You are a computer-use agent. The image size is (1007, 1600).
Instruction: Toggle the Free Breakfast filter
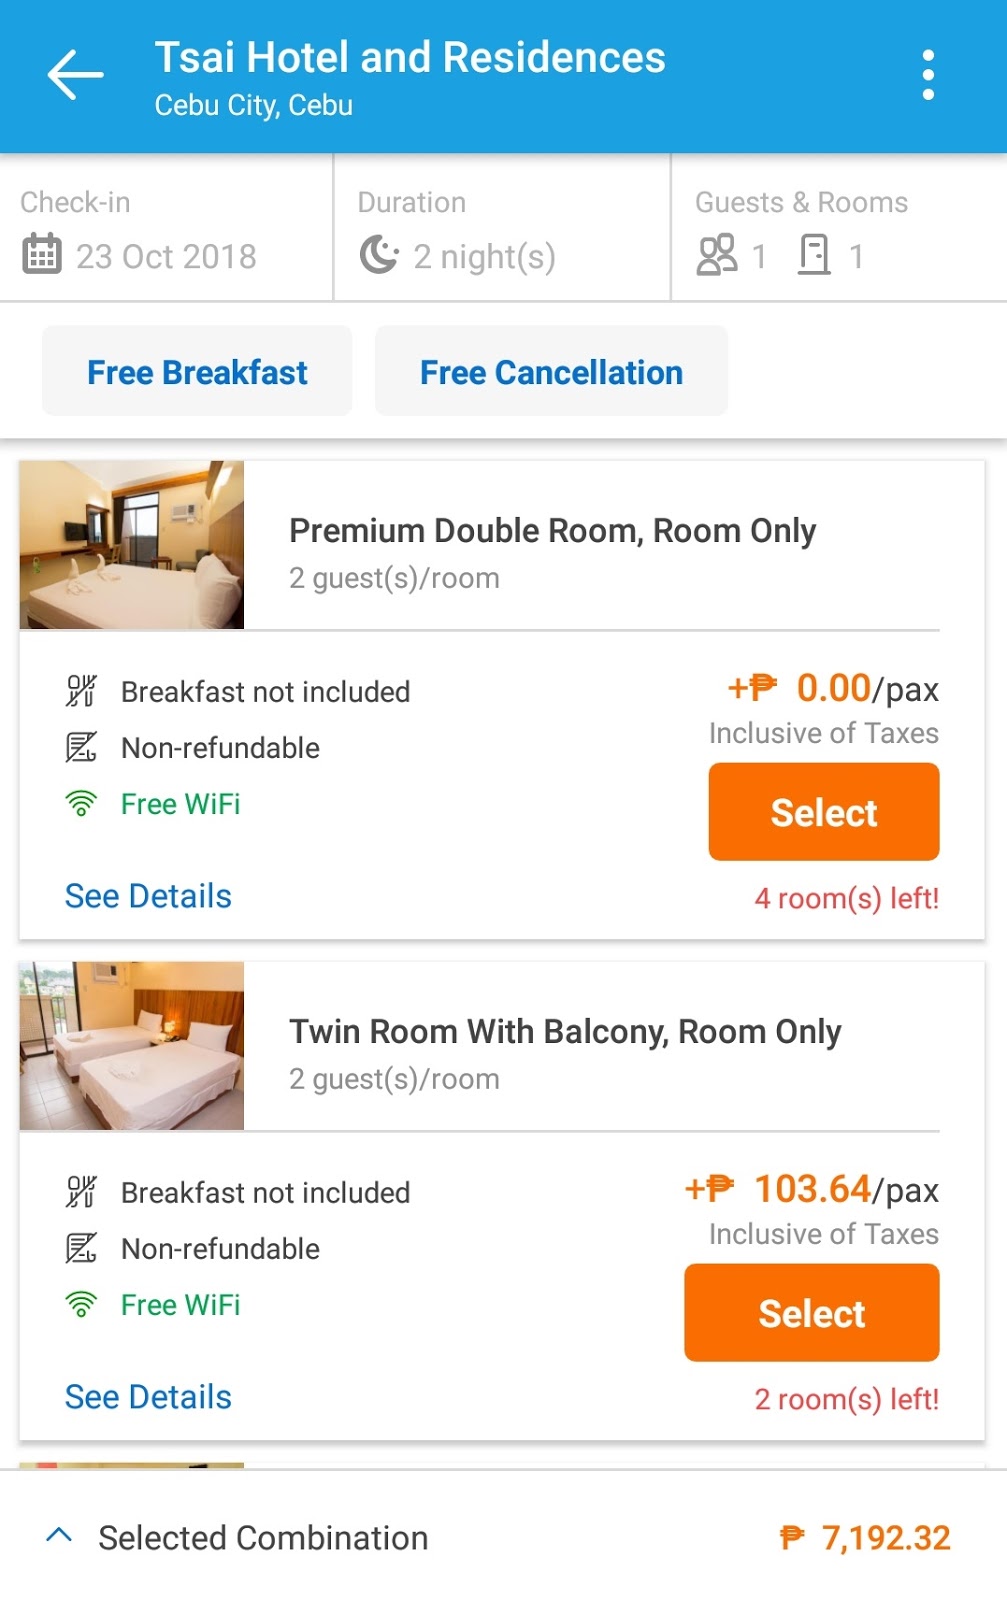point(197,372)
